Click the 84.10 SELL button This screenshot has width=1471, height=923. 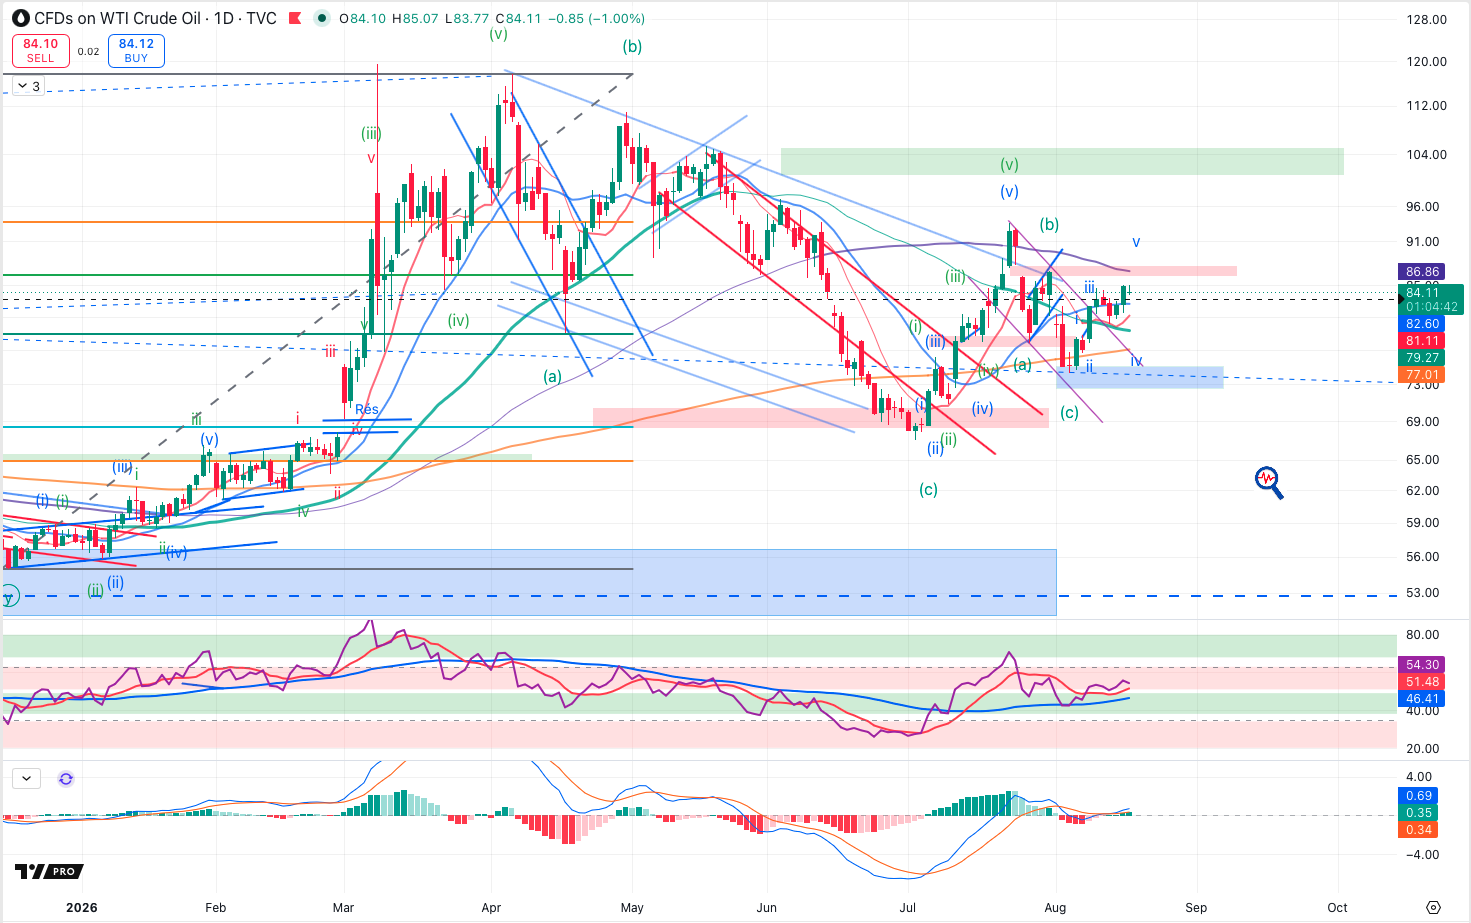point(41,50)
